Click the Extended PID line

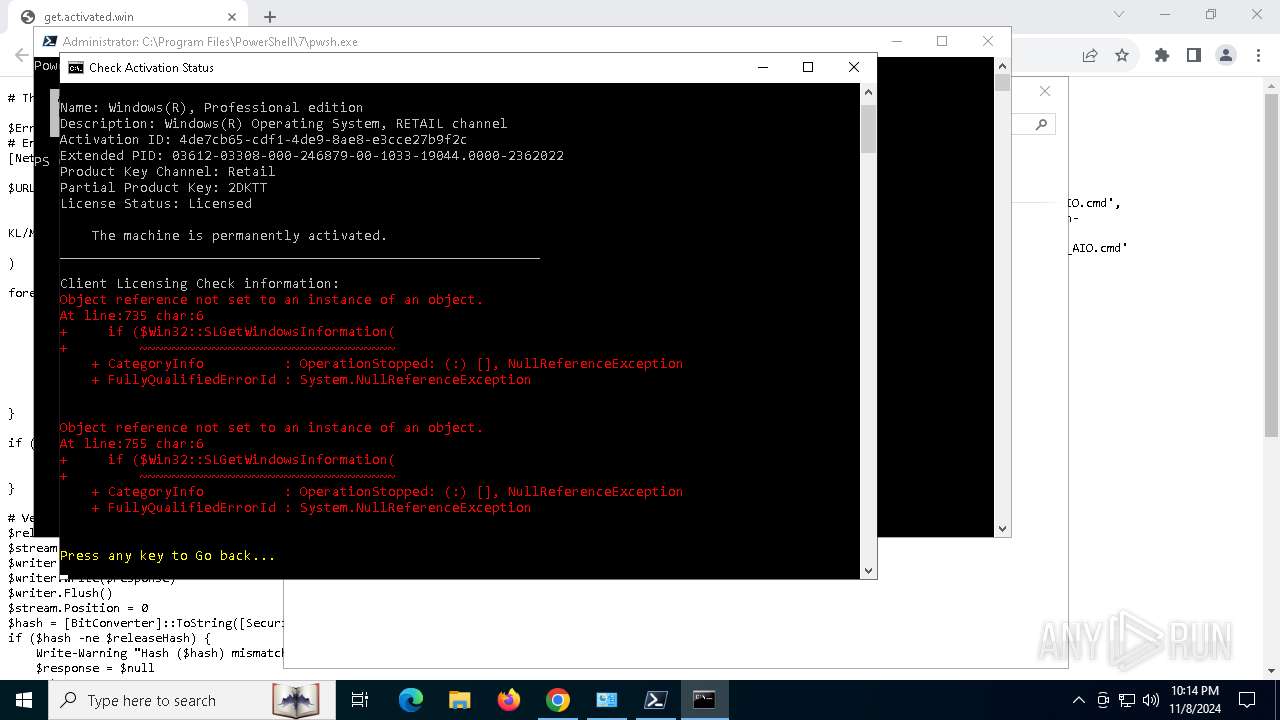tap(312, 156)
